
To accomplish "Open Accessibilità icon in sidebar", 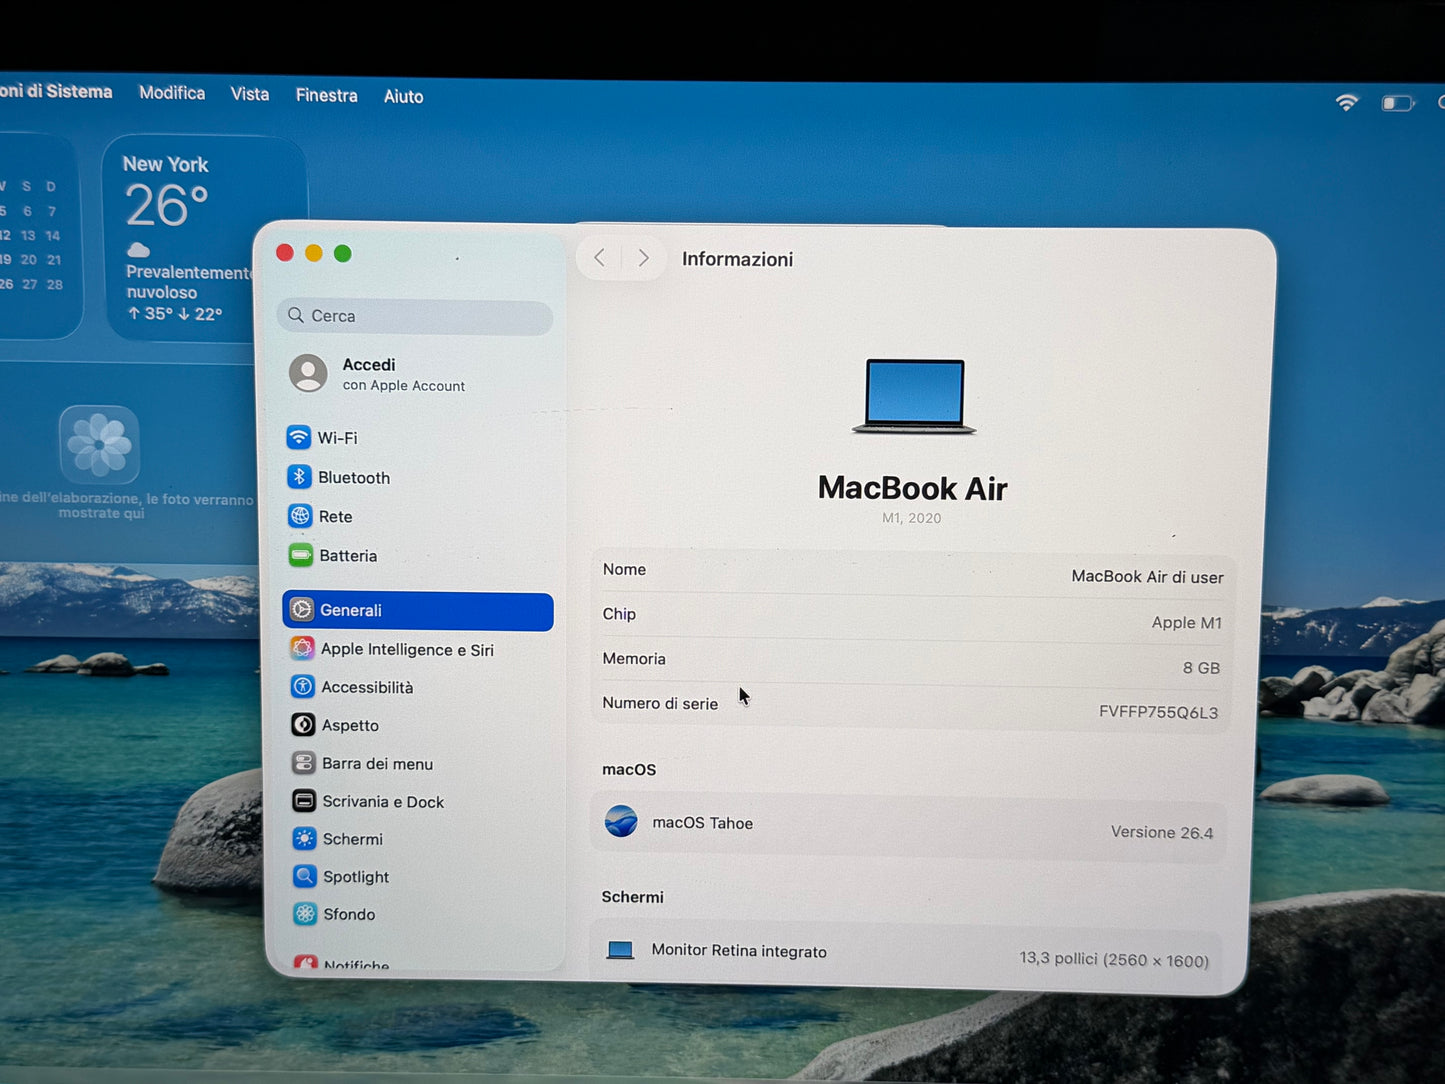I will (x=303, y=686).
